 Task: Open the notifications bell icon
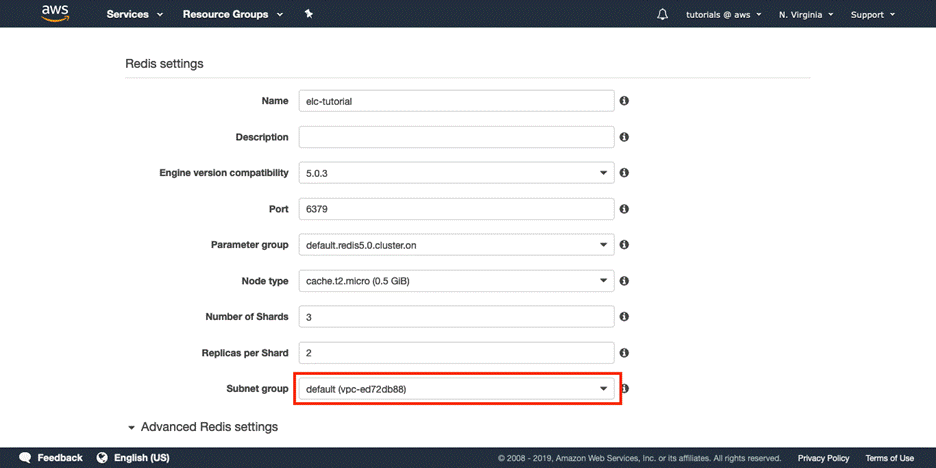[x=662, y=15]
